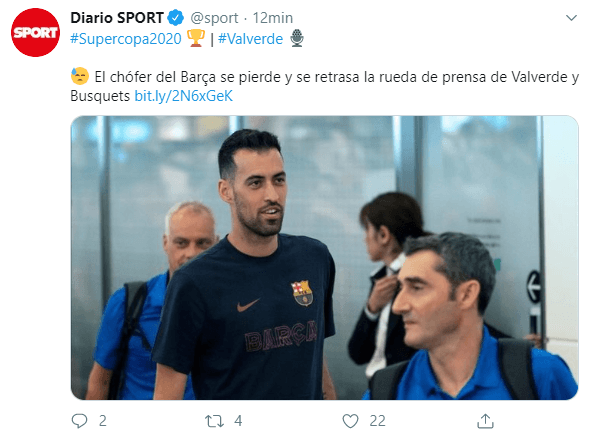The height and width of the screenshot is (440, 593).
Task: Click the retweet count showing 4
Action: click(x=238, y=421)
